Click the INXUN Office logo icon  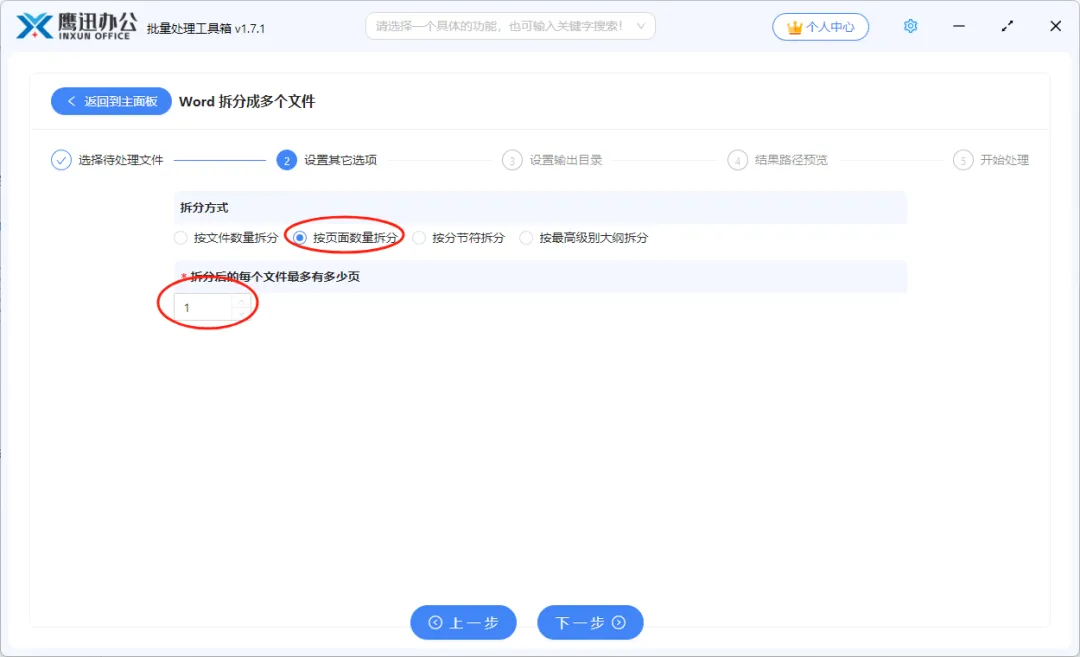34,27
